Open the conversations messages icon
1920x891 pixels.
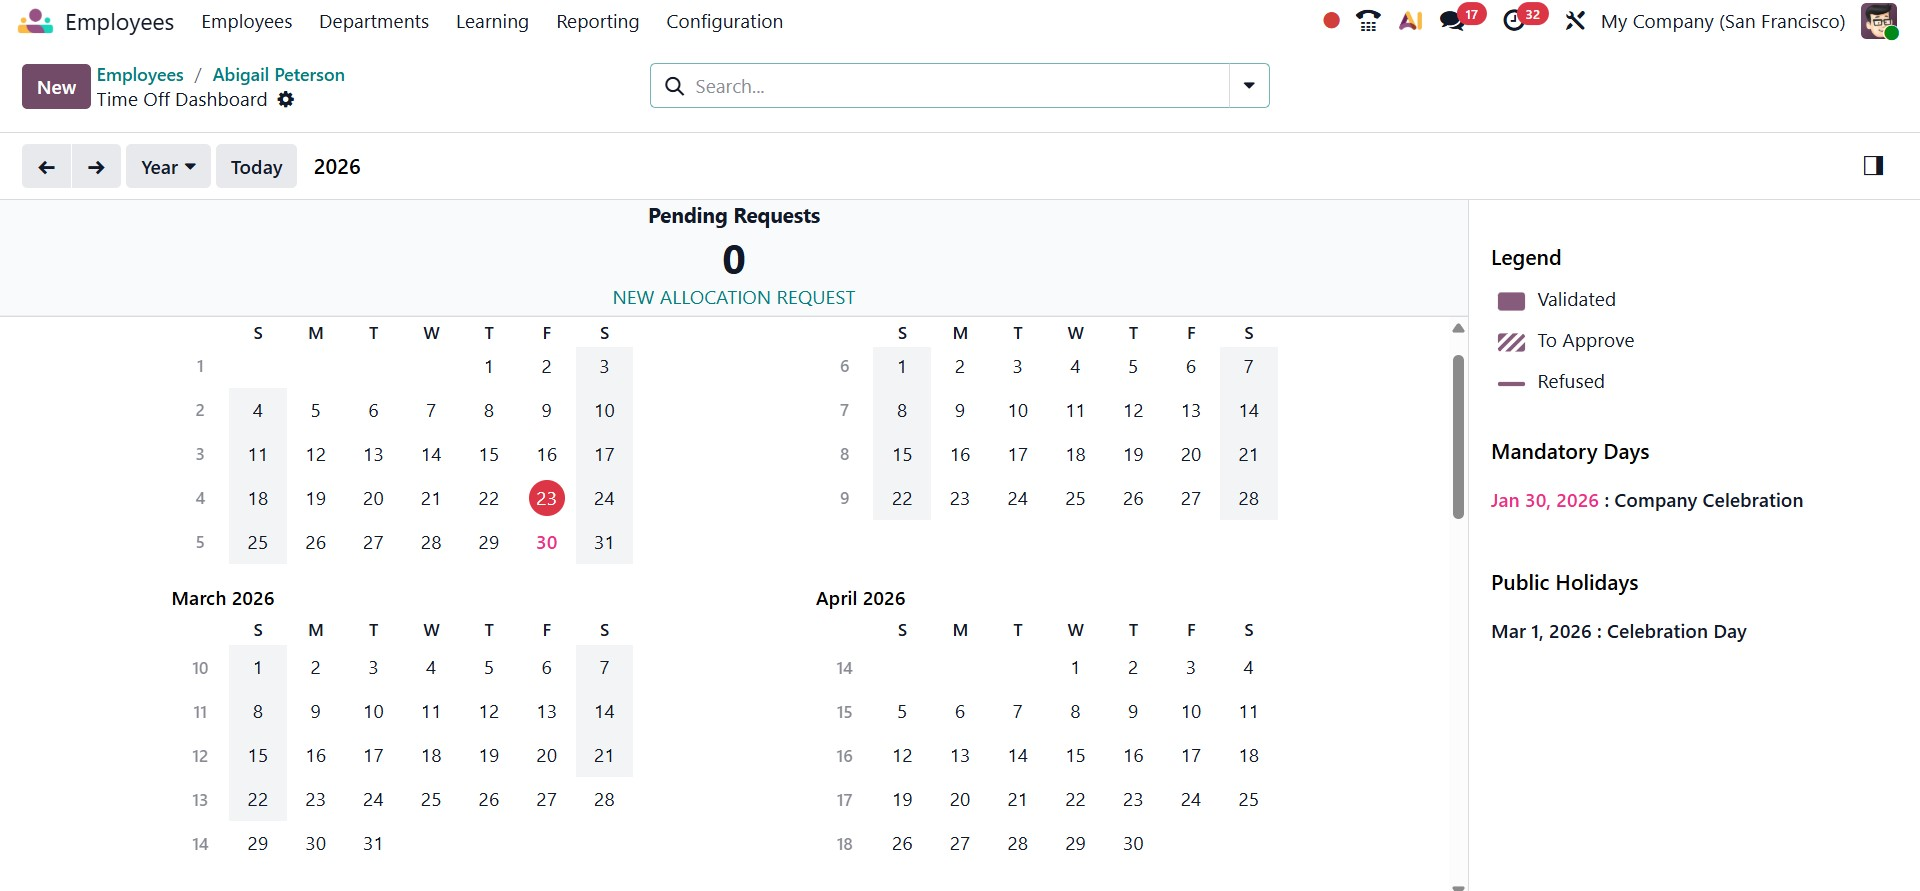pos(1452,21)
